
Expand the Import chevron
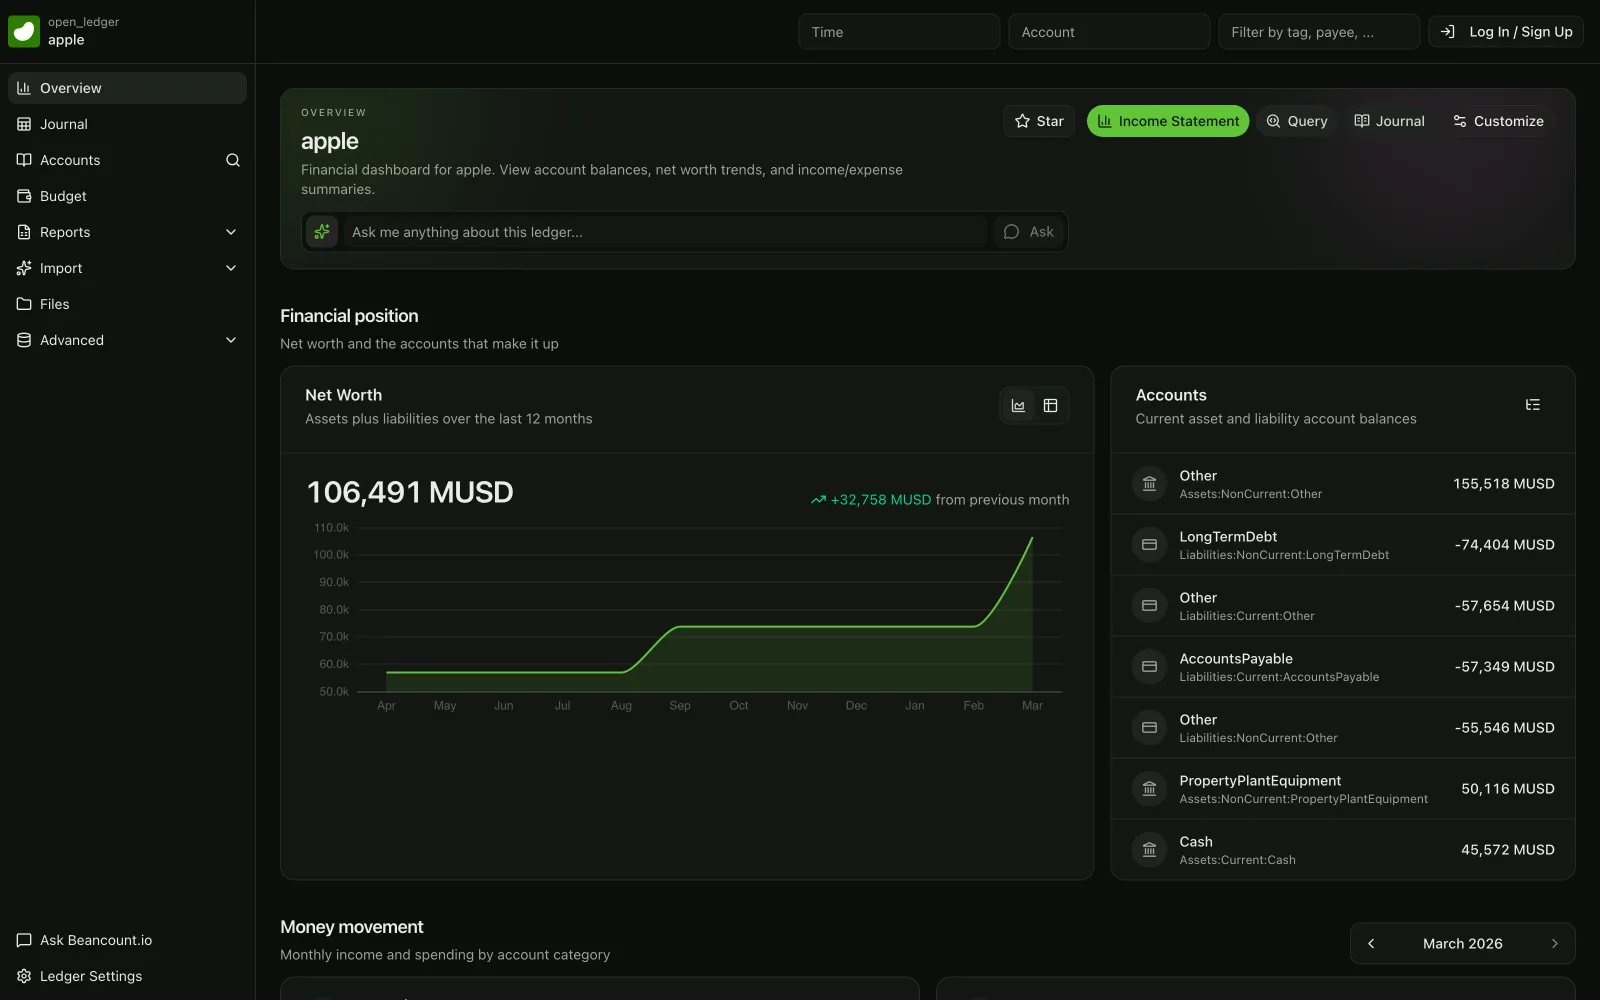coord(231,268)
